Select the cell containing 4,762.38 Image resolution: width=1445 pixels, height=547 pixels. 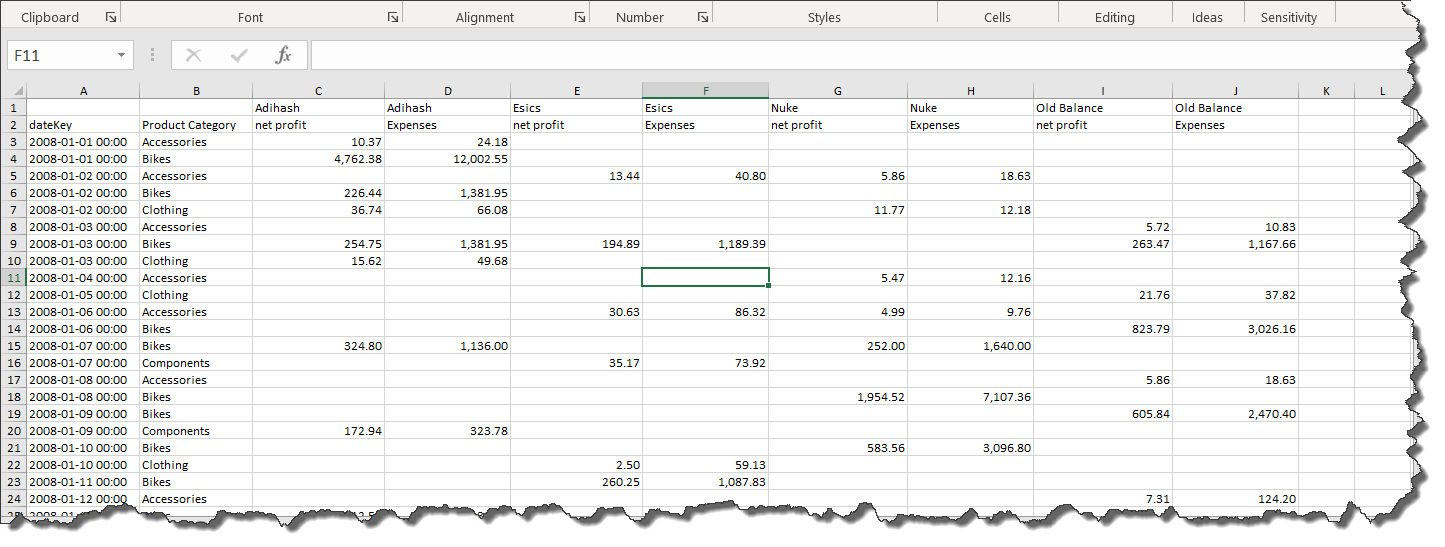[318, 159]
